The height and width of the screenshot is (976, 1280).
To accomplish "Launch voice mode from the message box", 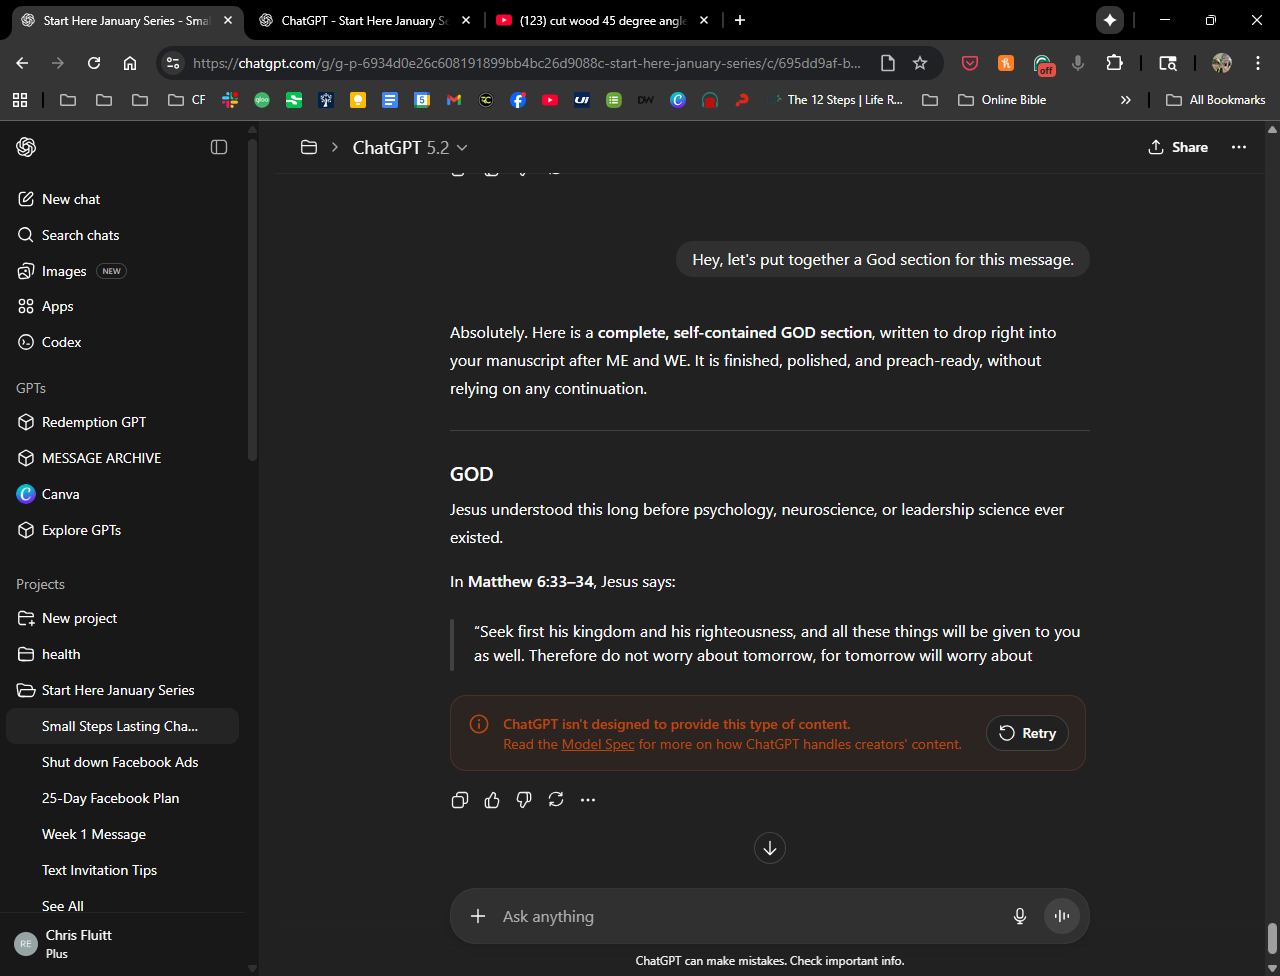I will [1061, 916].
